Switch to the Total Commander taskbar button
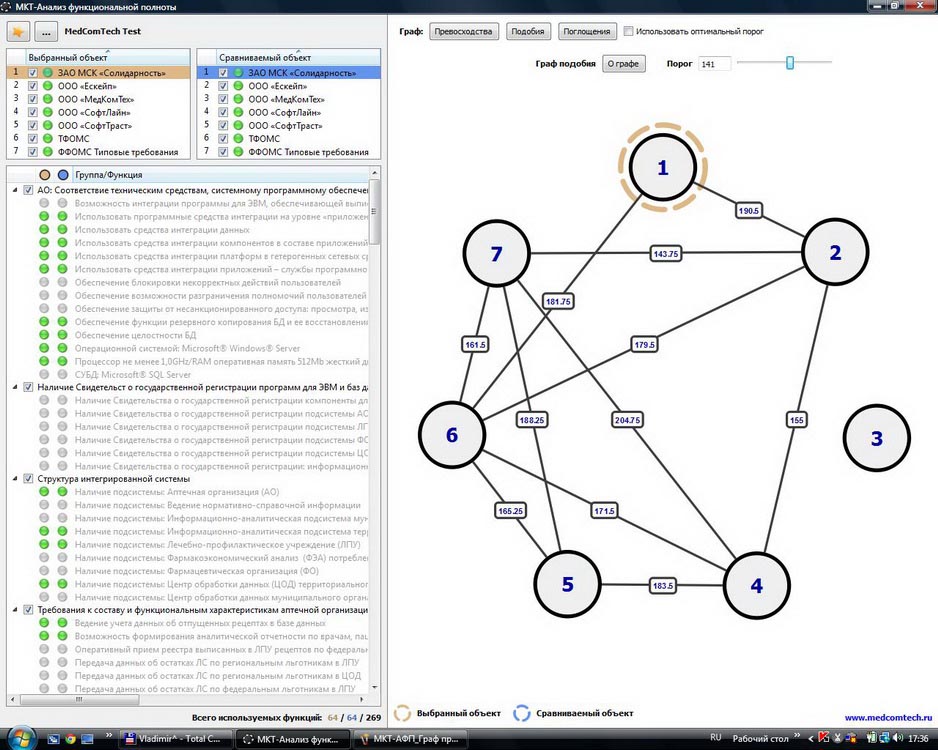The height and width of the screenshot is (750, 938). tap(174, 739)
